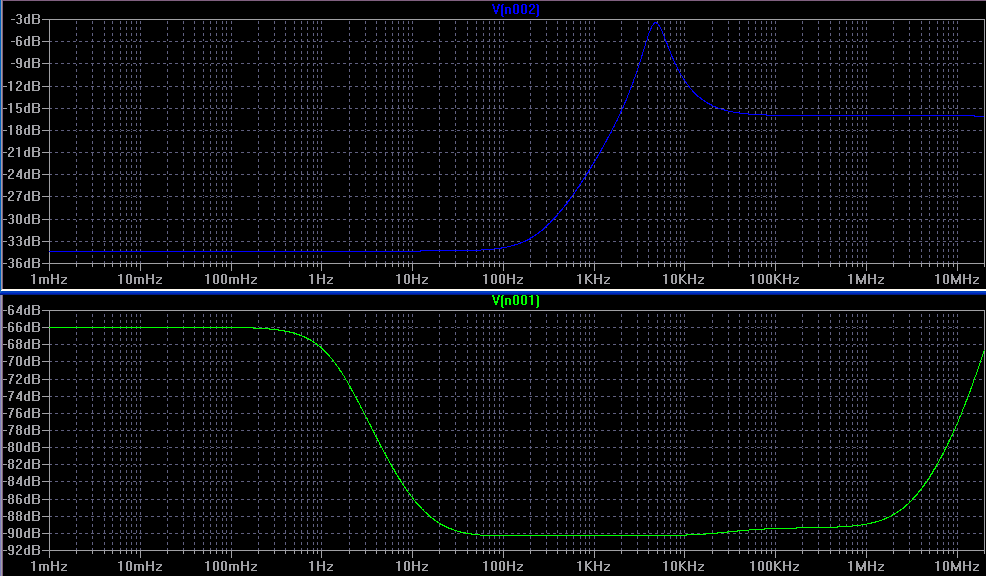Click the -33dB axis label
Screen dimensions: 990x576
[23, 241]
